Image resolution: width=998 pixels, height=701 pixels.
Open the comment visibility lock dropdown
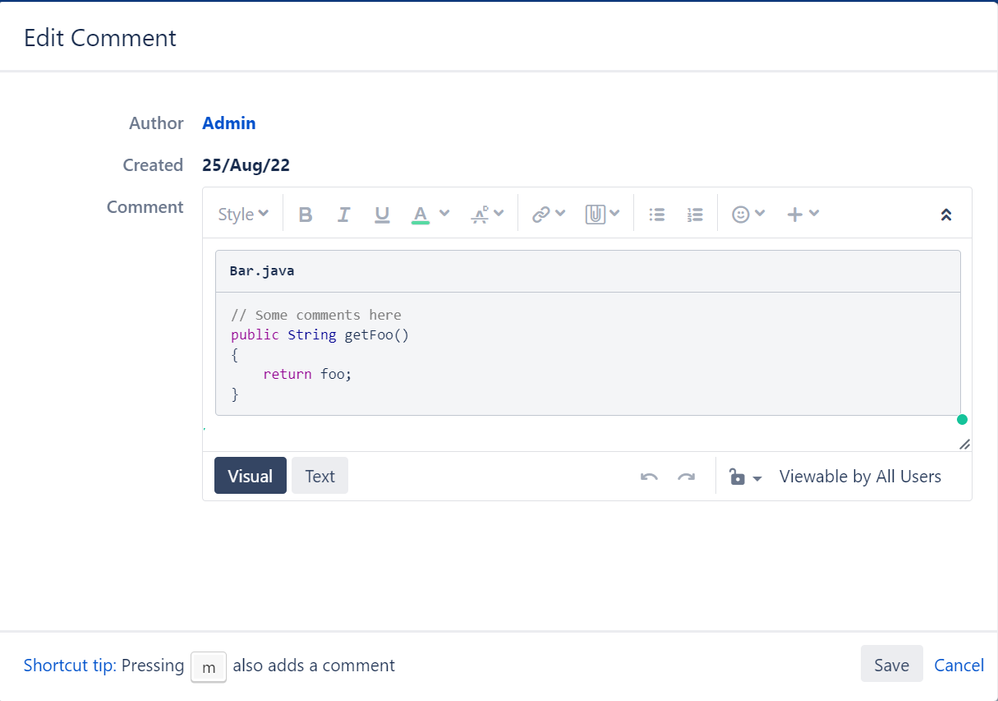(x=745, y=477)
